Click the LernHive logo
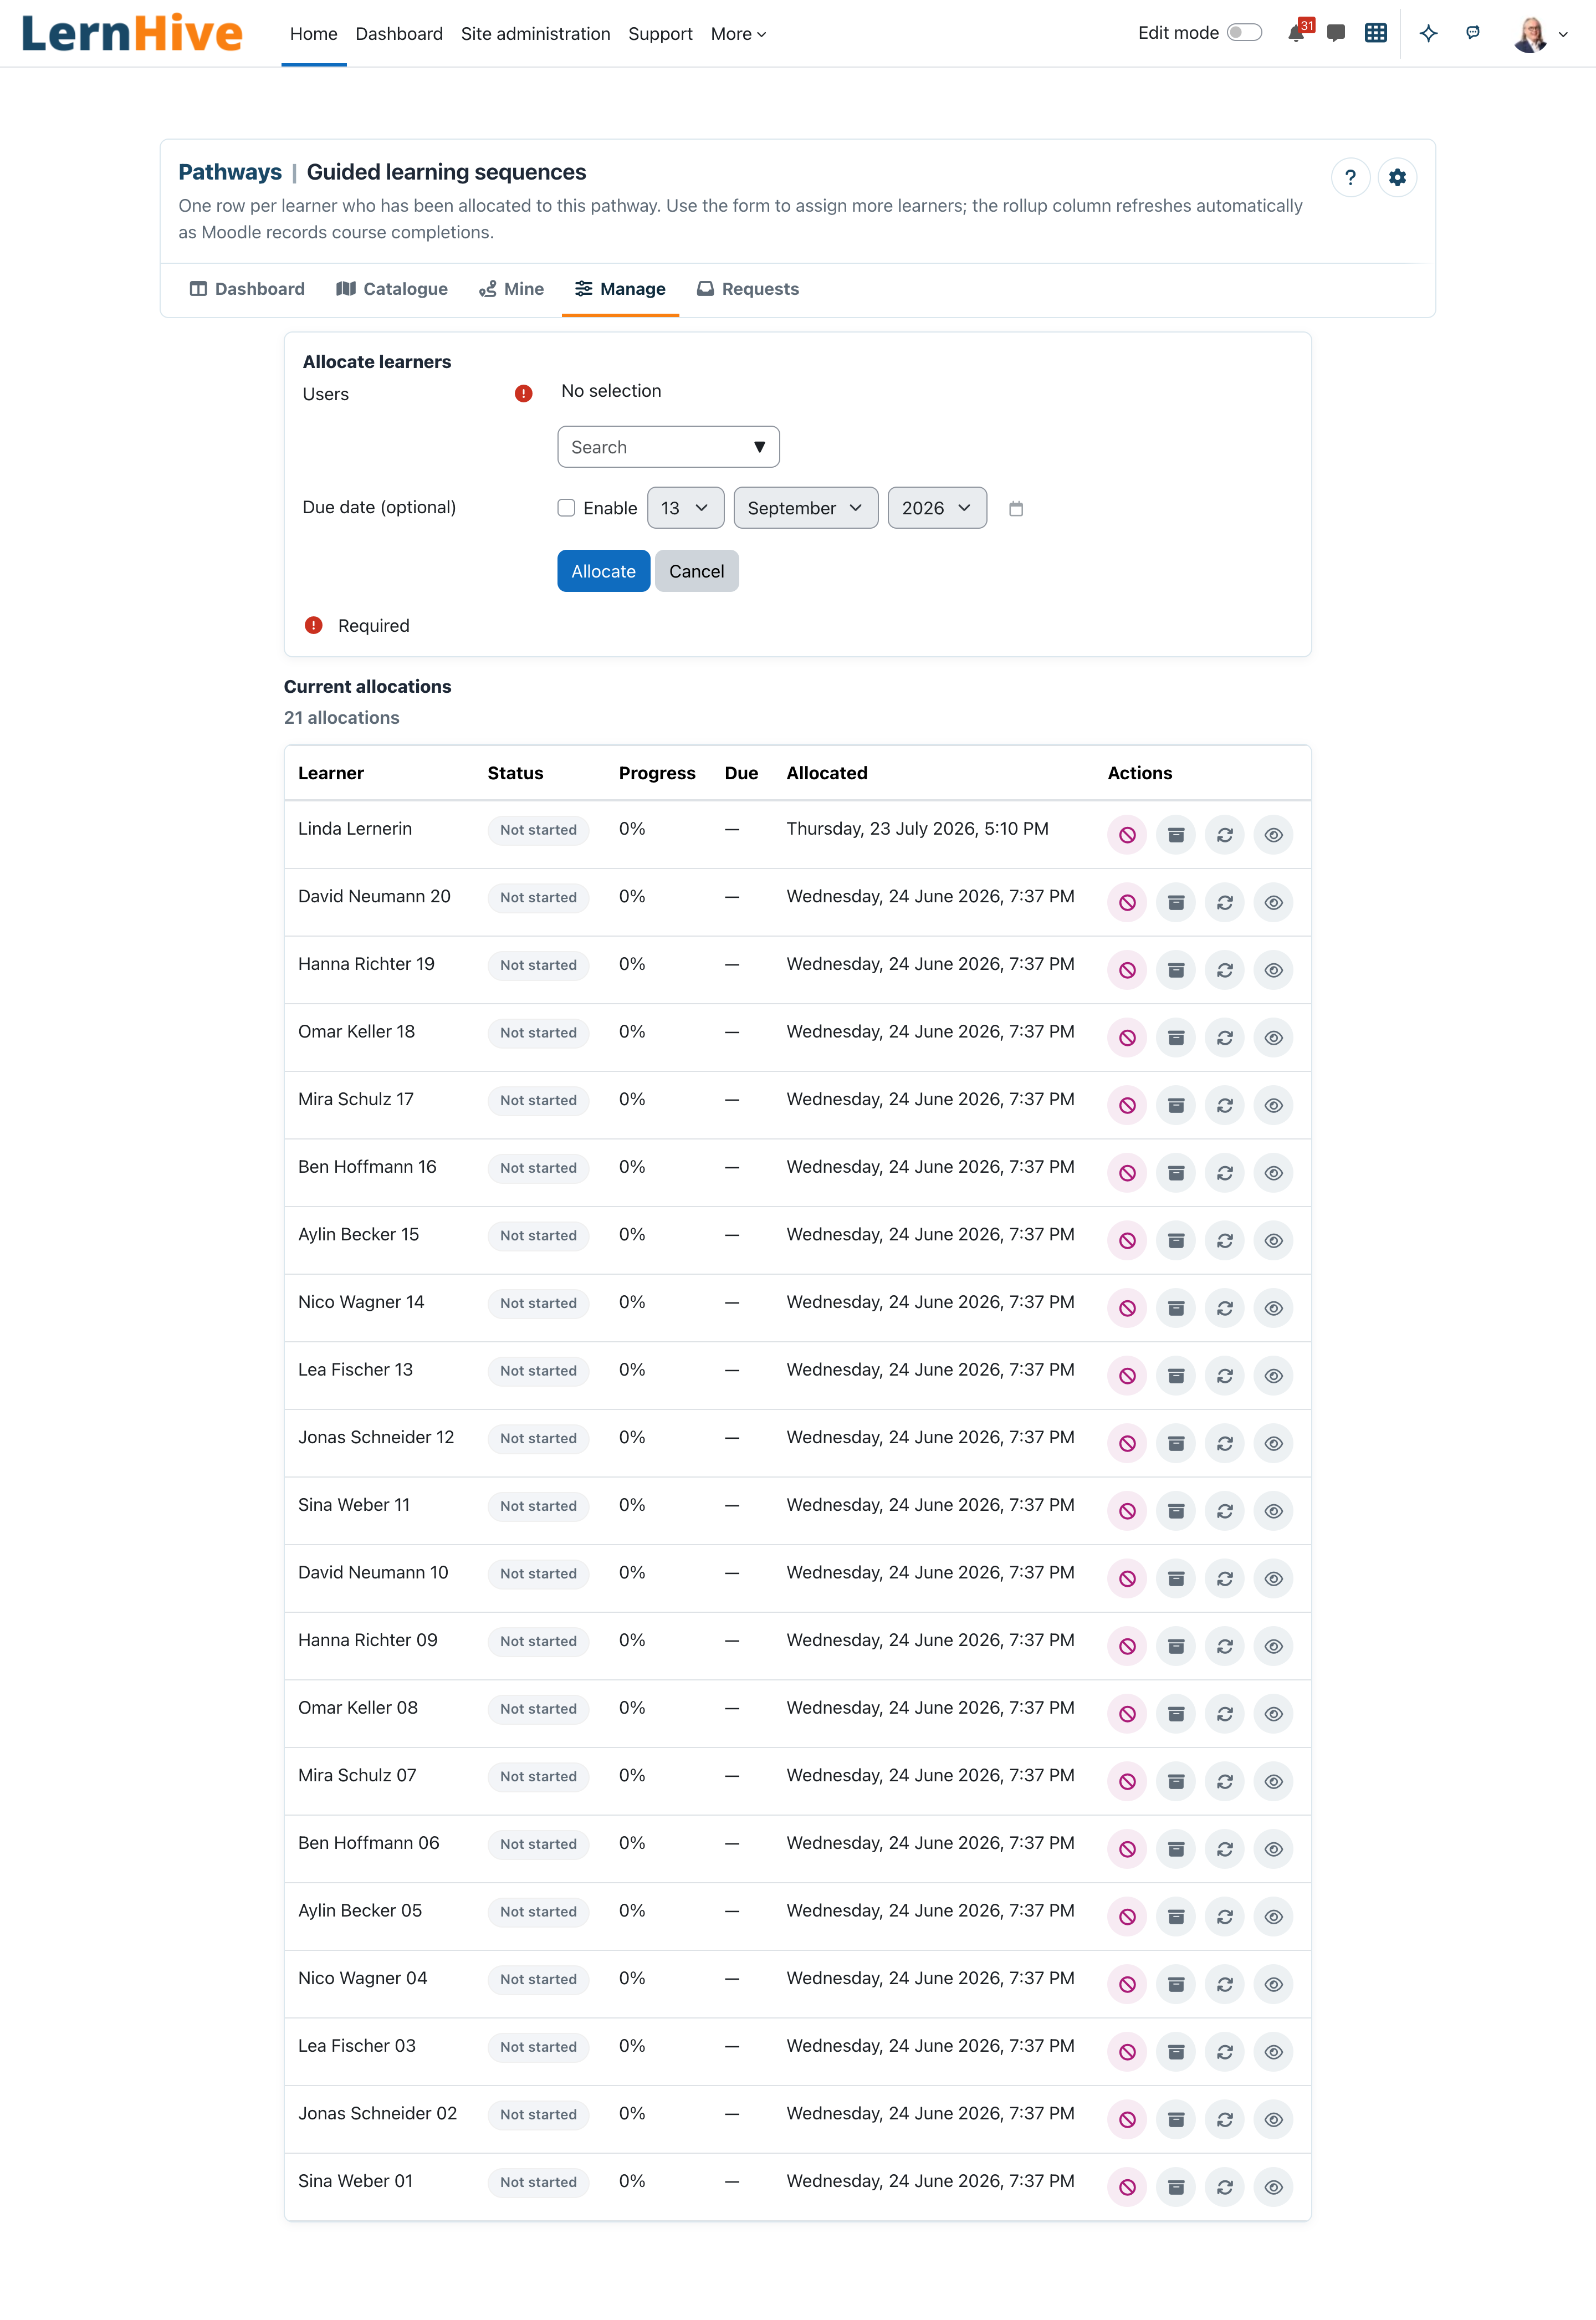 (x=132, y=33)
